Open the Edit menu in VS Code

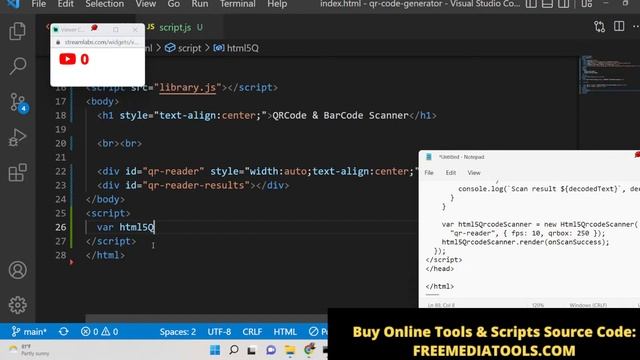(x=65, y=4)
